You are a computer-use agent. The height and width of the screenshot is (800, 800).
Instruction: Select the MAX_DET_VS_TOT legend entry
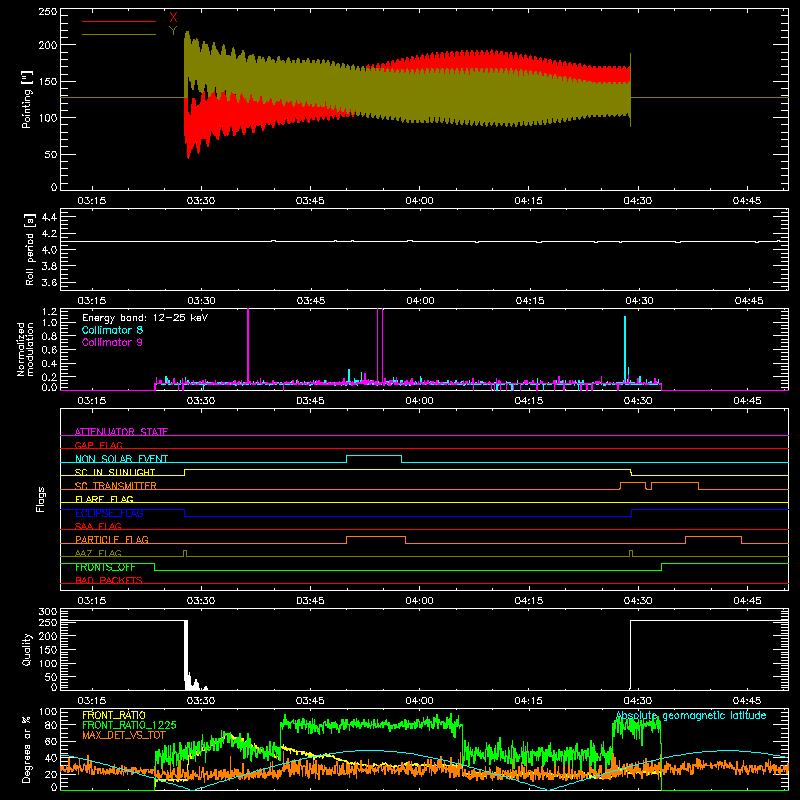(124, 735)
